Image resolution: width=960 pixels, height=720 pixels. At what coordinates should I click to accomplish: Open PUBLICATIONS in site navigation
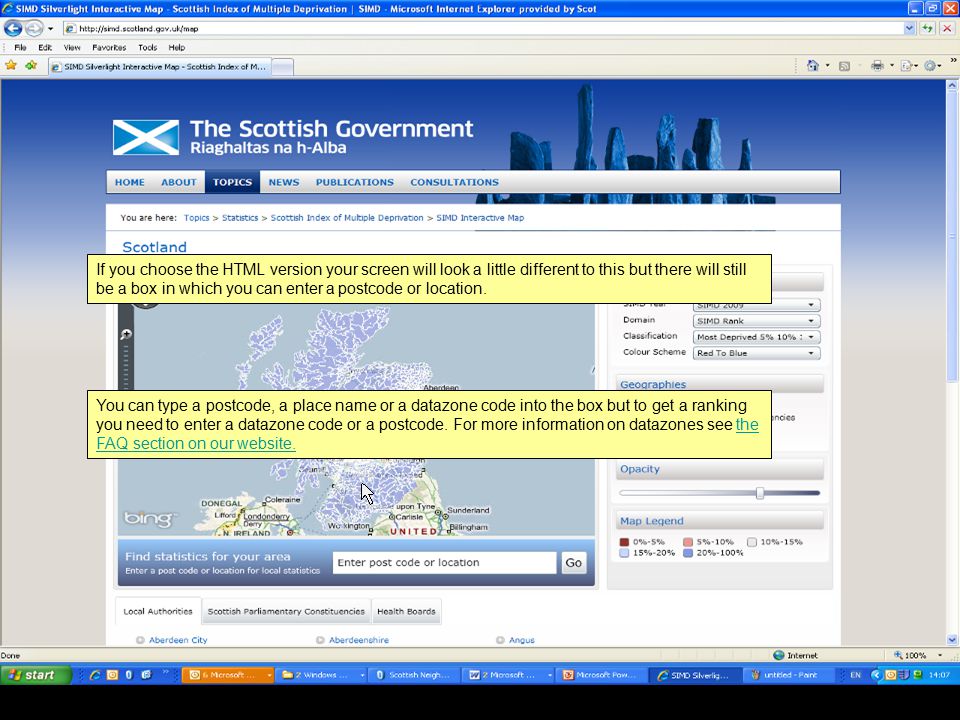click(354, 182)
